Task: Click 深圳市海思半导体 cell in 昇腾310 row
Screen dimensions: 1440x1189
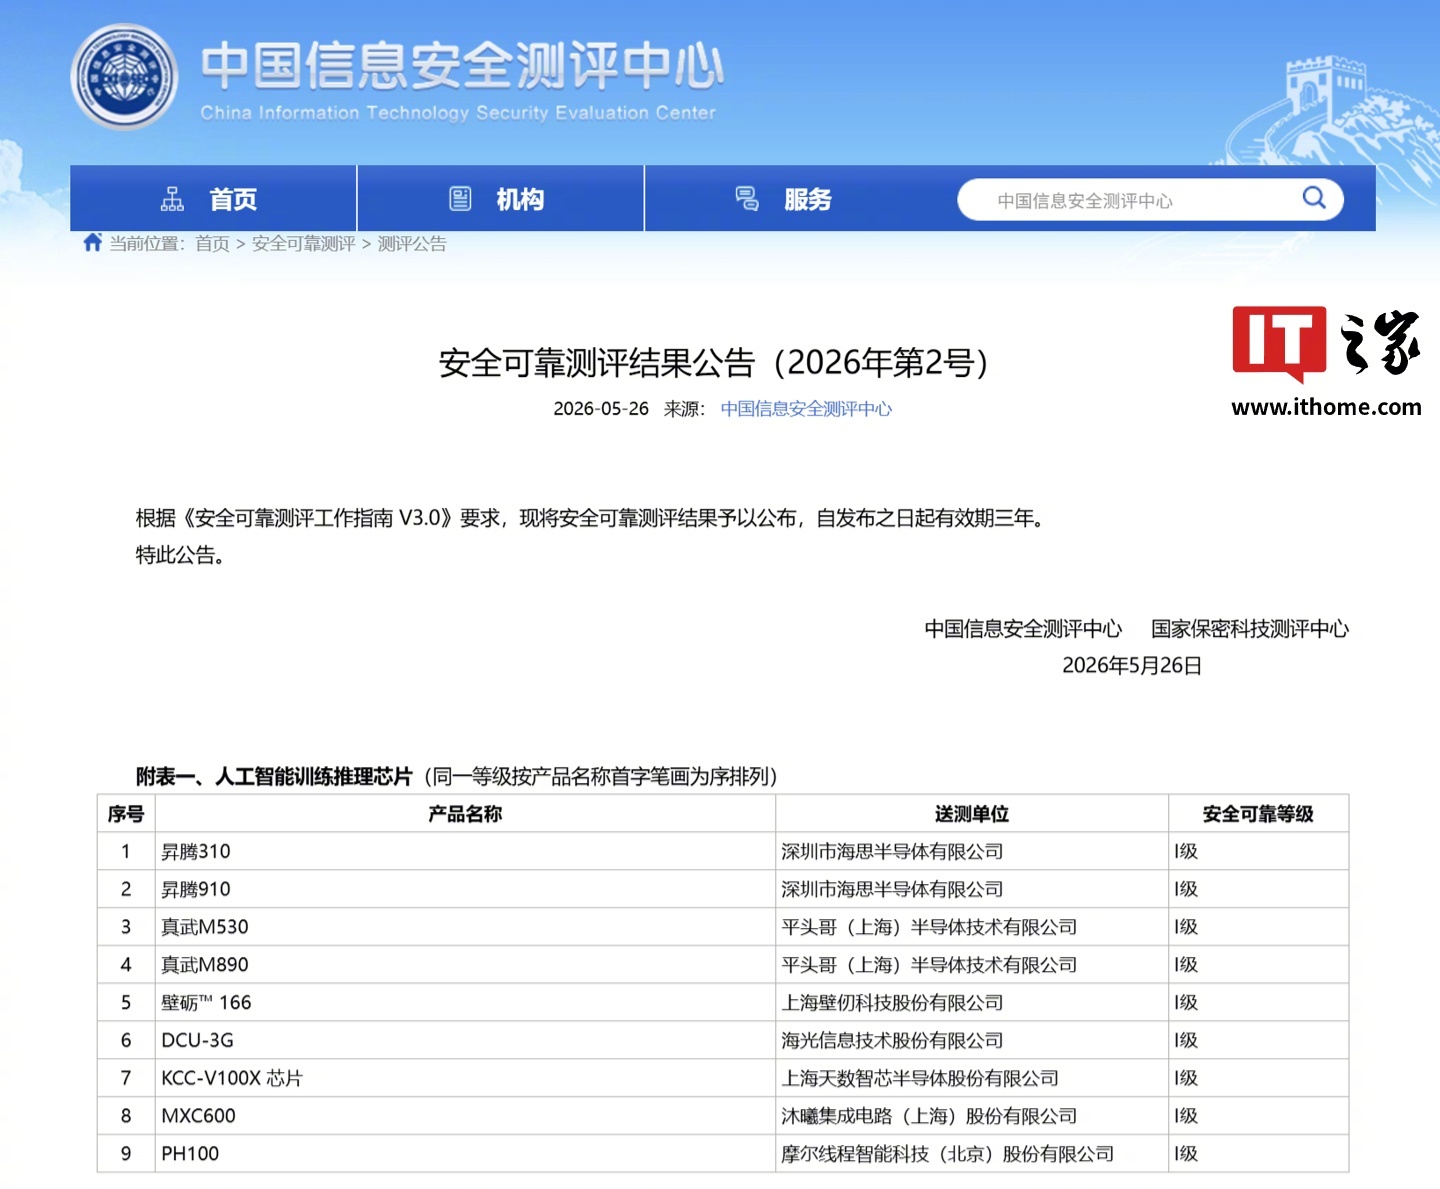Action: tap(972, 852)
